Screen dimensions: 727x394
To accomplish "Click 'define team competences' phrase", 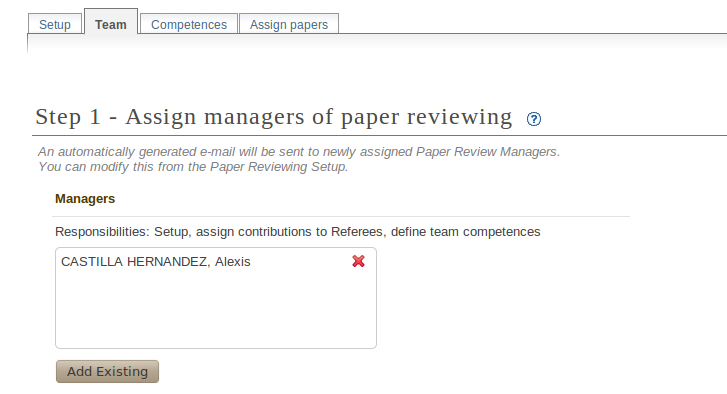I will (466, 231).
